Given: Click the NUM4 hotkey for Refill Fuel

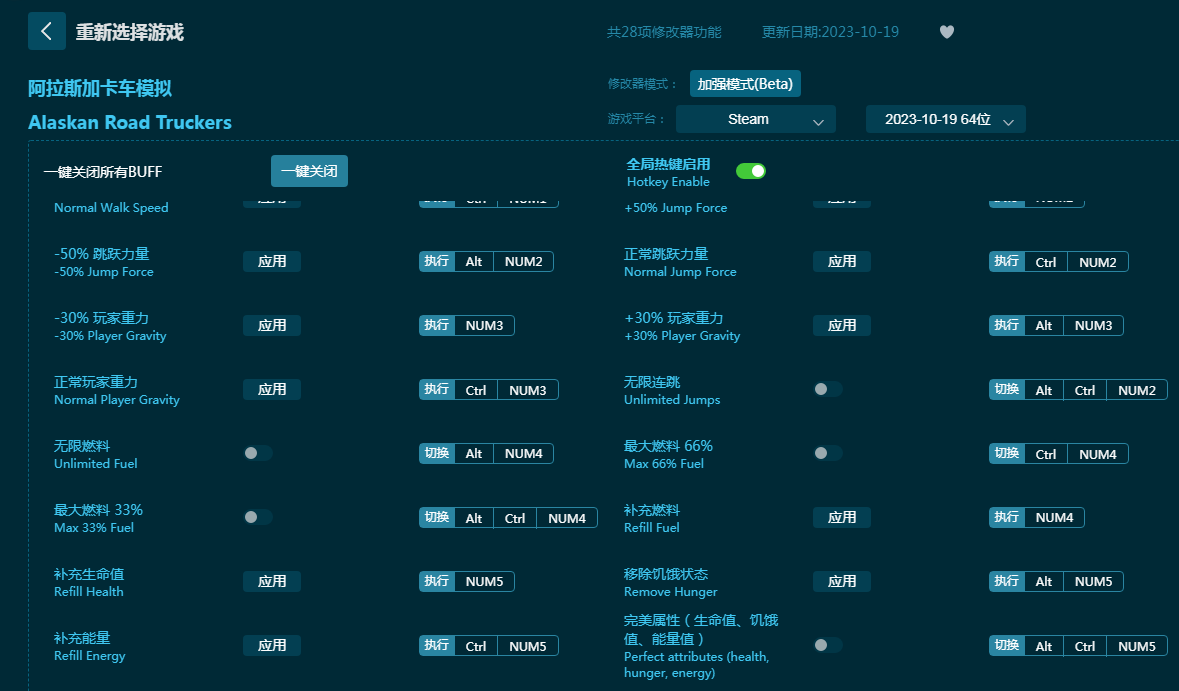Looking at the screenshot, I should click(x=1055, y=517).
